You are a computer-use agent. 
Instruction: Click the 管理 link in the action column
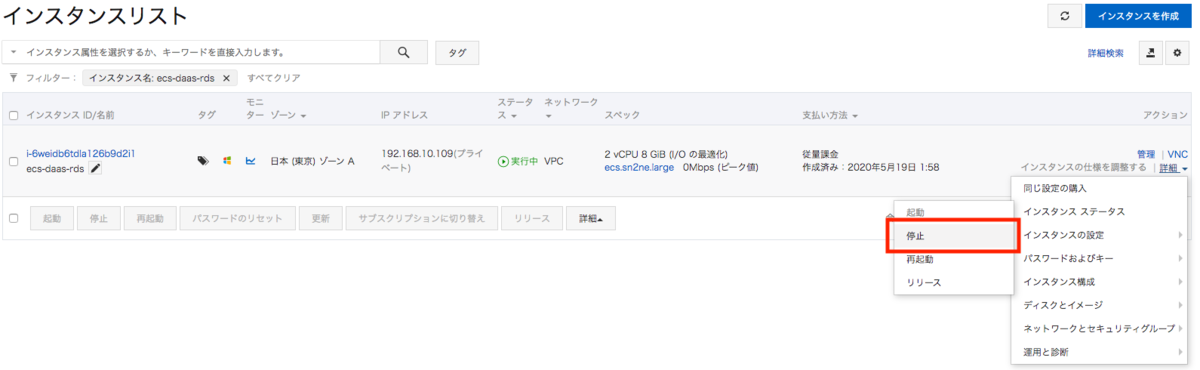pyautogui.click(x=1146, y=154)
